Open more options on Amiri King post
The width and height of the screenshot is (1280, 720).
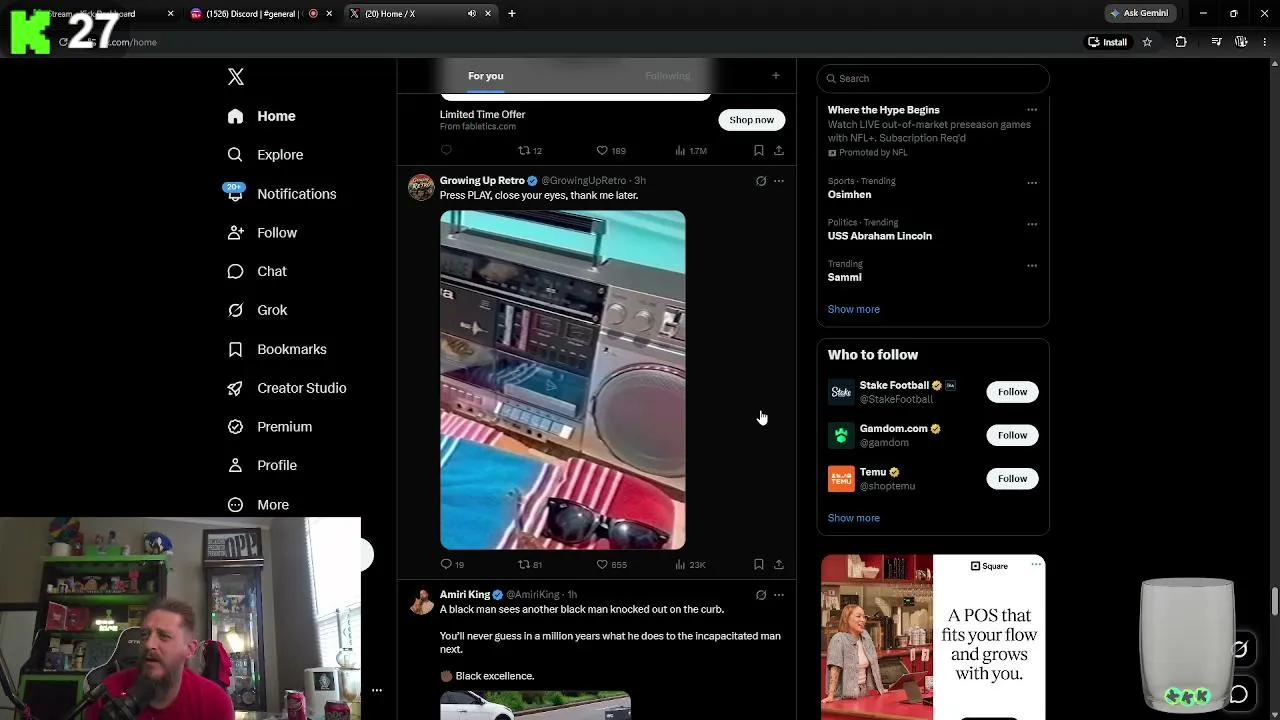[779, 595]
